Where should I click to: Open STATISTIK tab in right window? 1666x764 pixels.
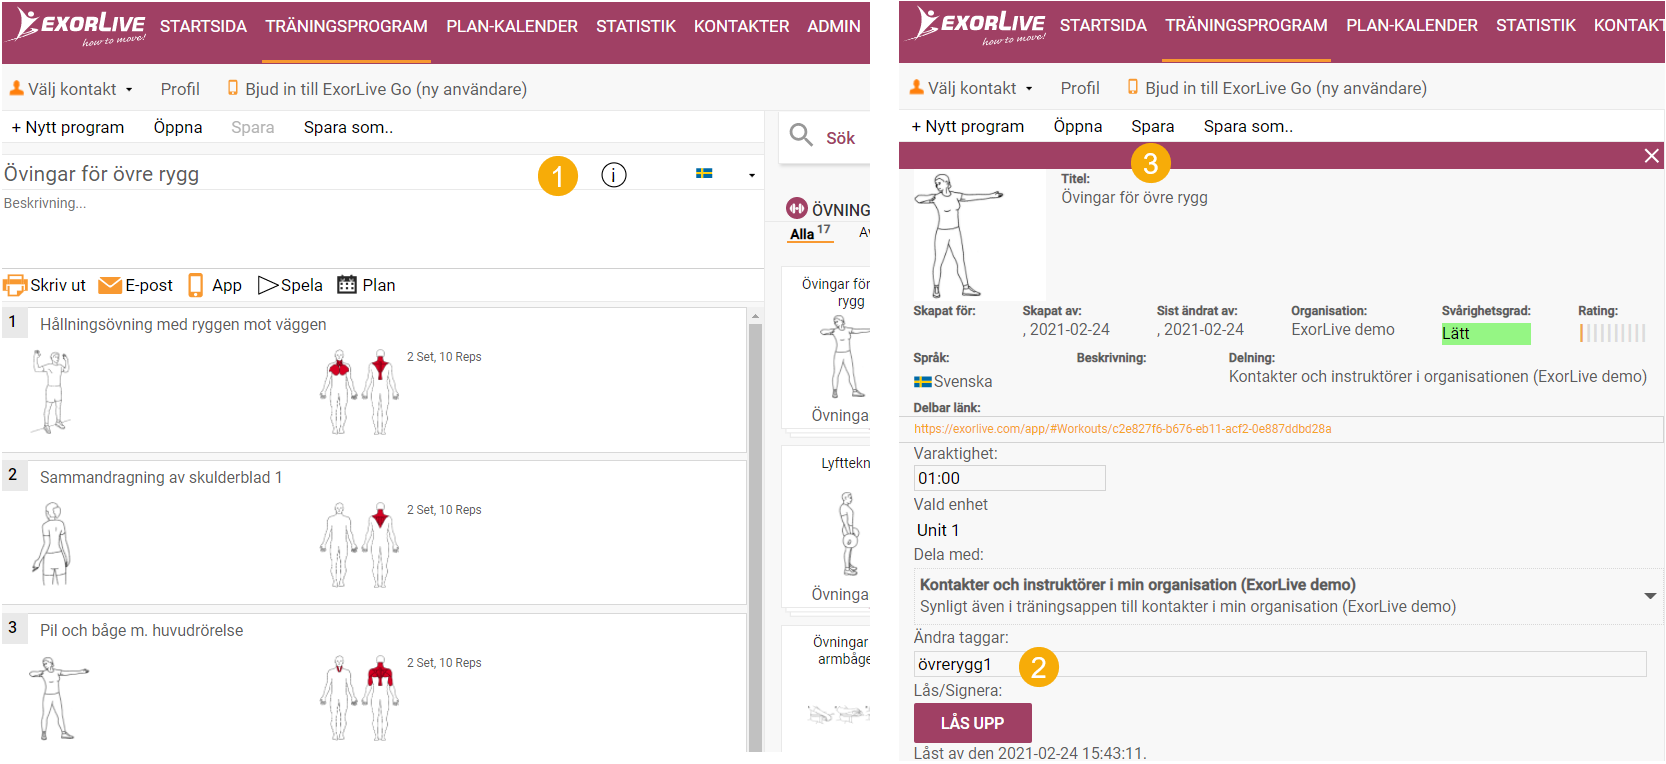(1536, 25)
